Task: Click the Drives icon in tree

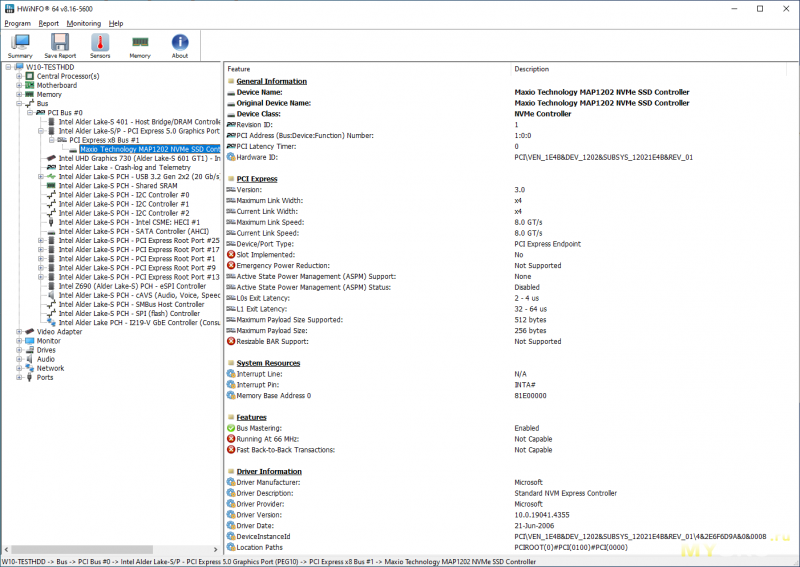Action: [30, 350]
